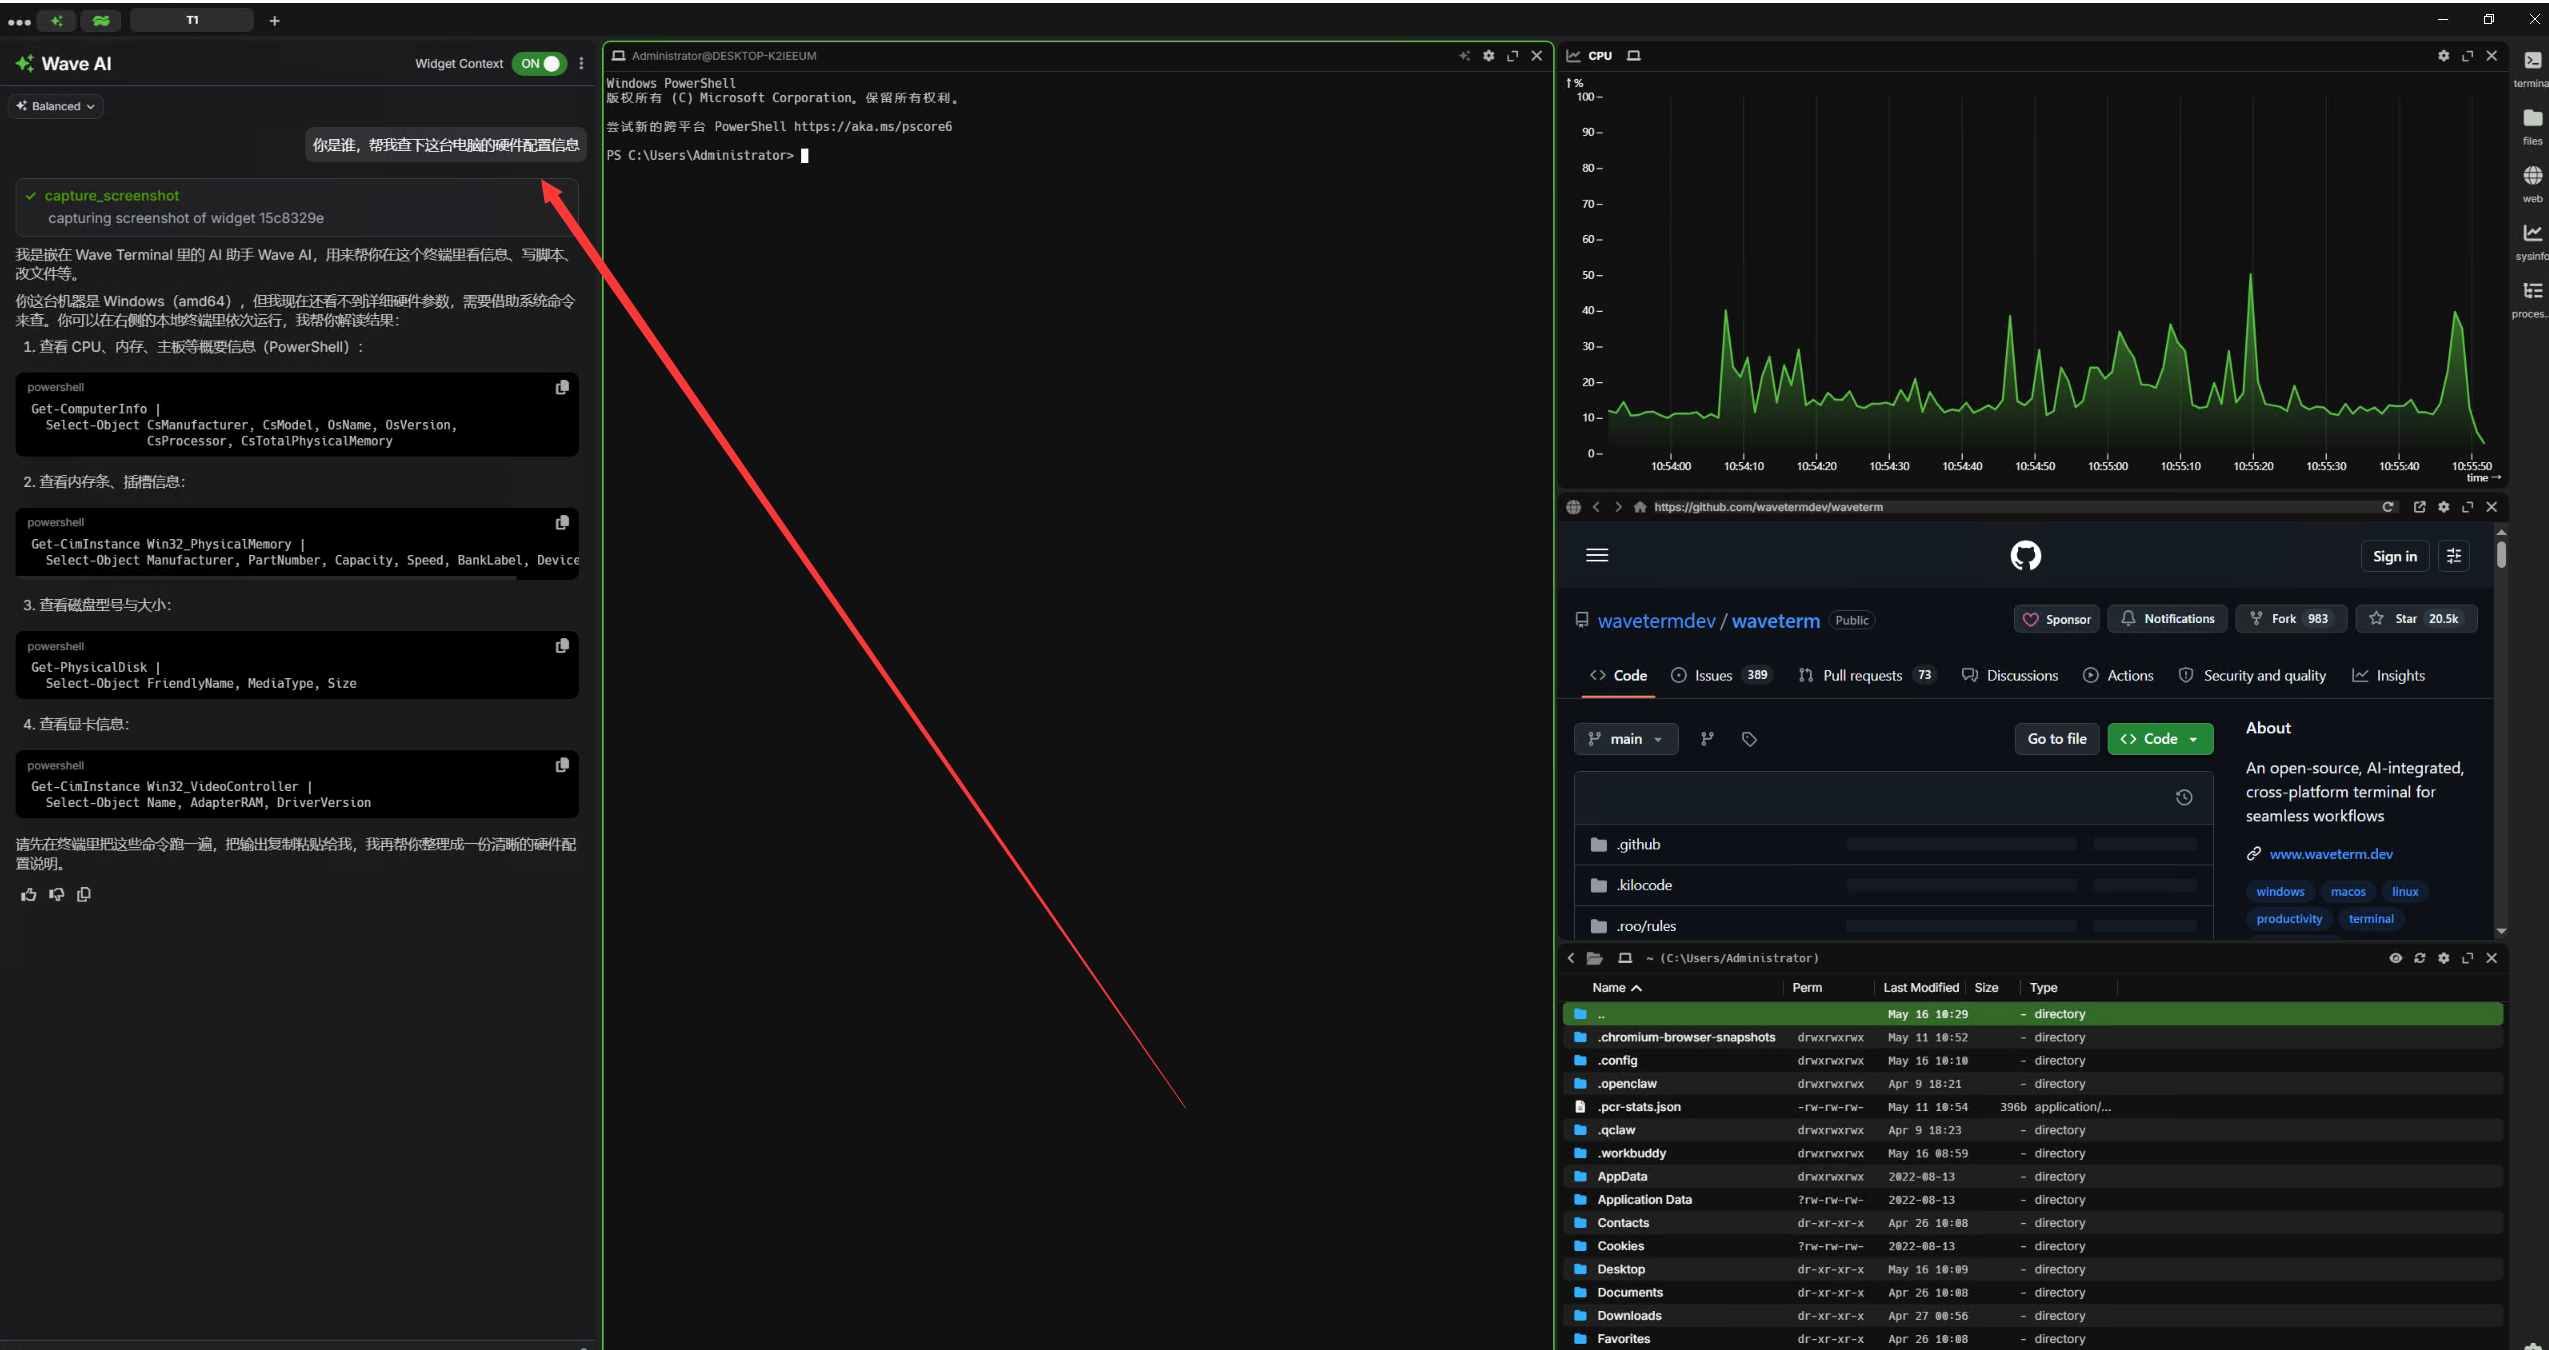Copy the Win32_PhysicalMemory code block
This screenshot has height=1350, width=2549.
562,522
